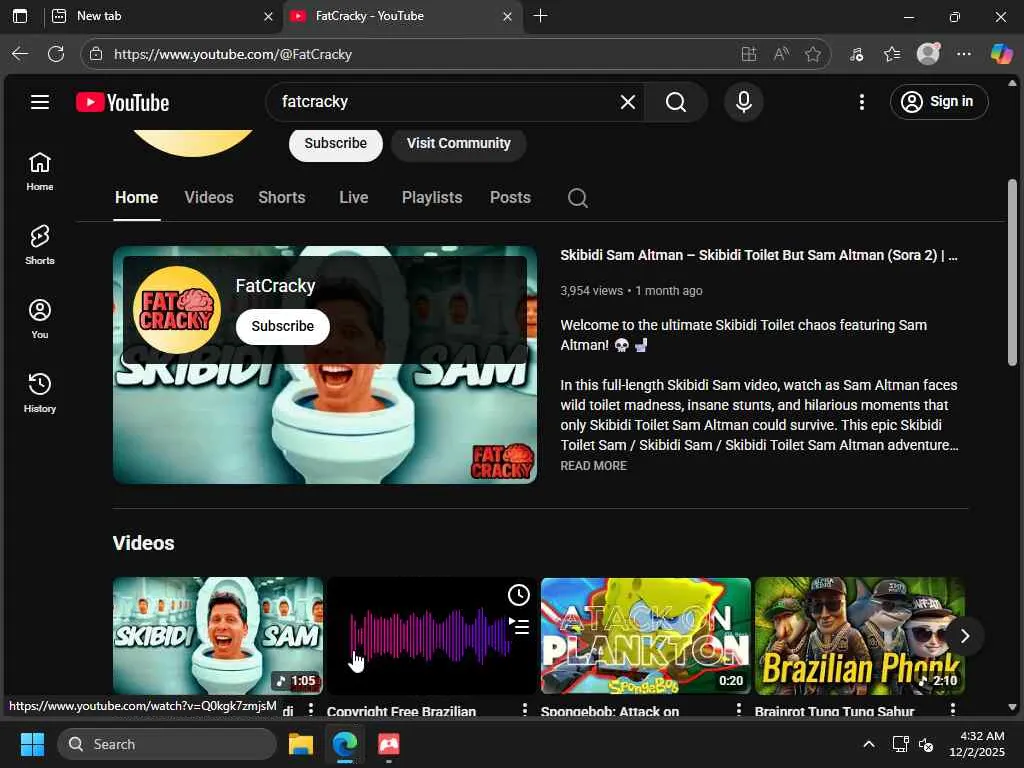Screen dimensions: 1024x768
Task: Open the Edge split screen icon
Action: pyautogui.click(x=749, y=54)
